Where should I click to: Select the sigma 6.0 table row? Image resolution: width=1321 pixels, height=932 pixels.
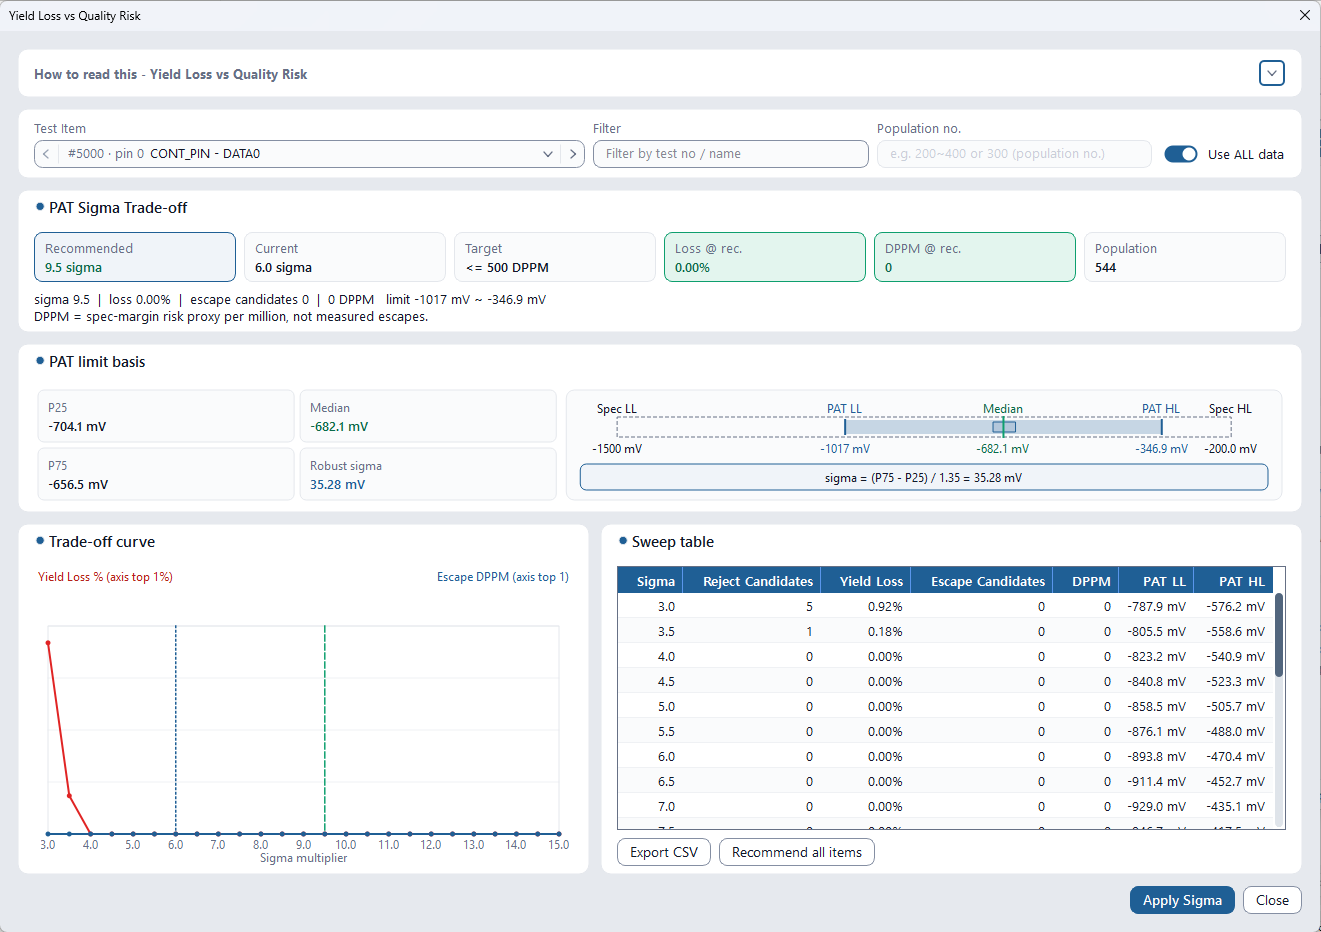(x=945, y=757)
